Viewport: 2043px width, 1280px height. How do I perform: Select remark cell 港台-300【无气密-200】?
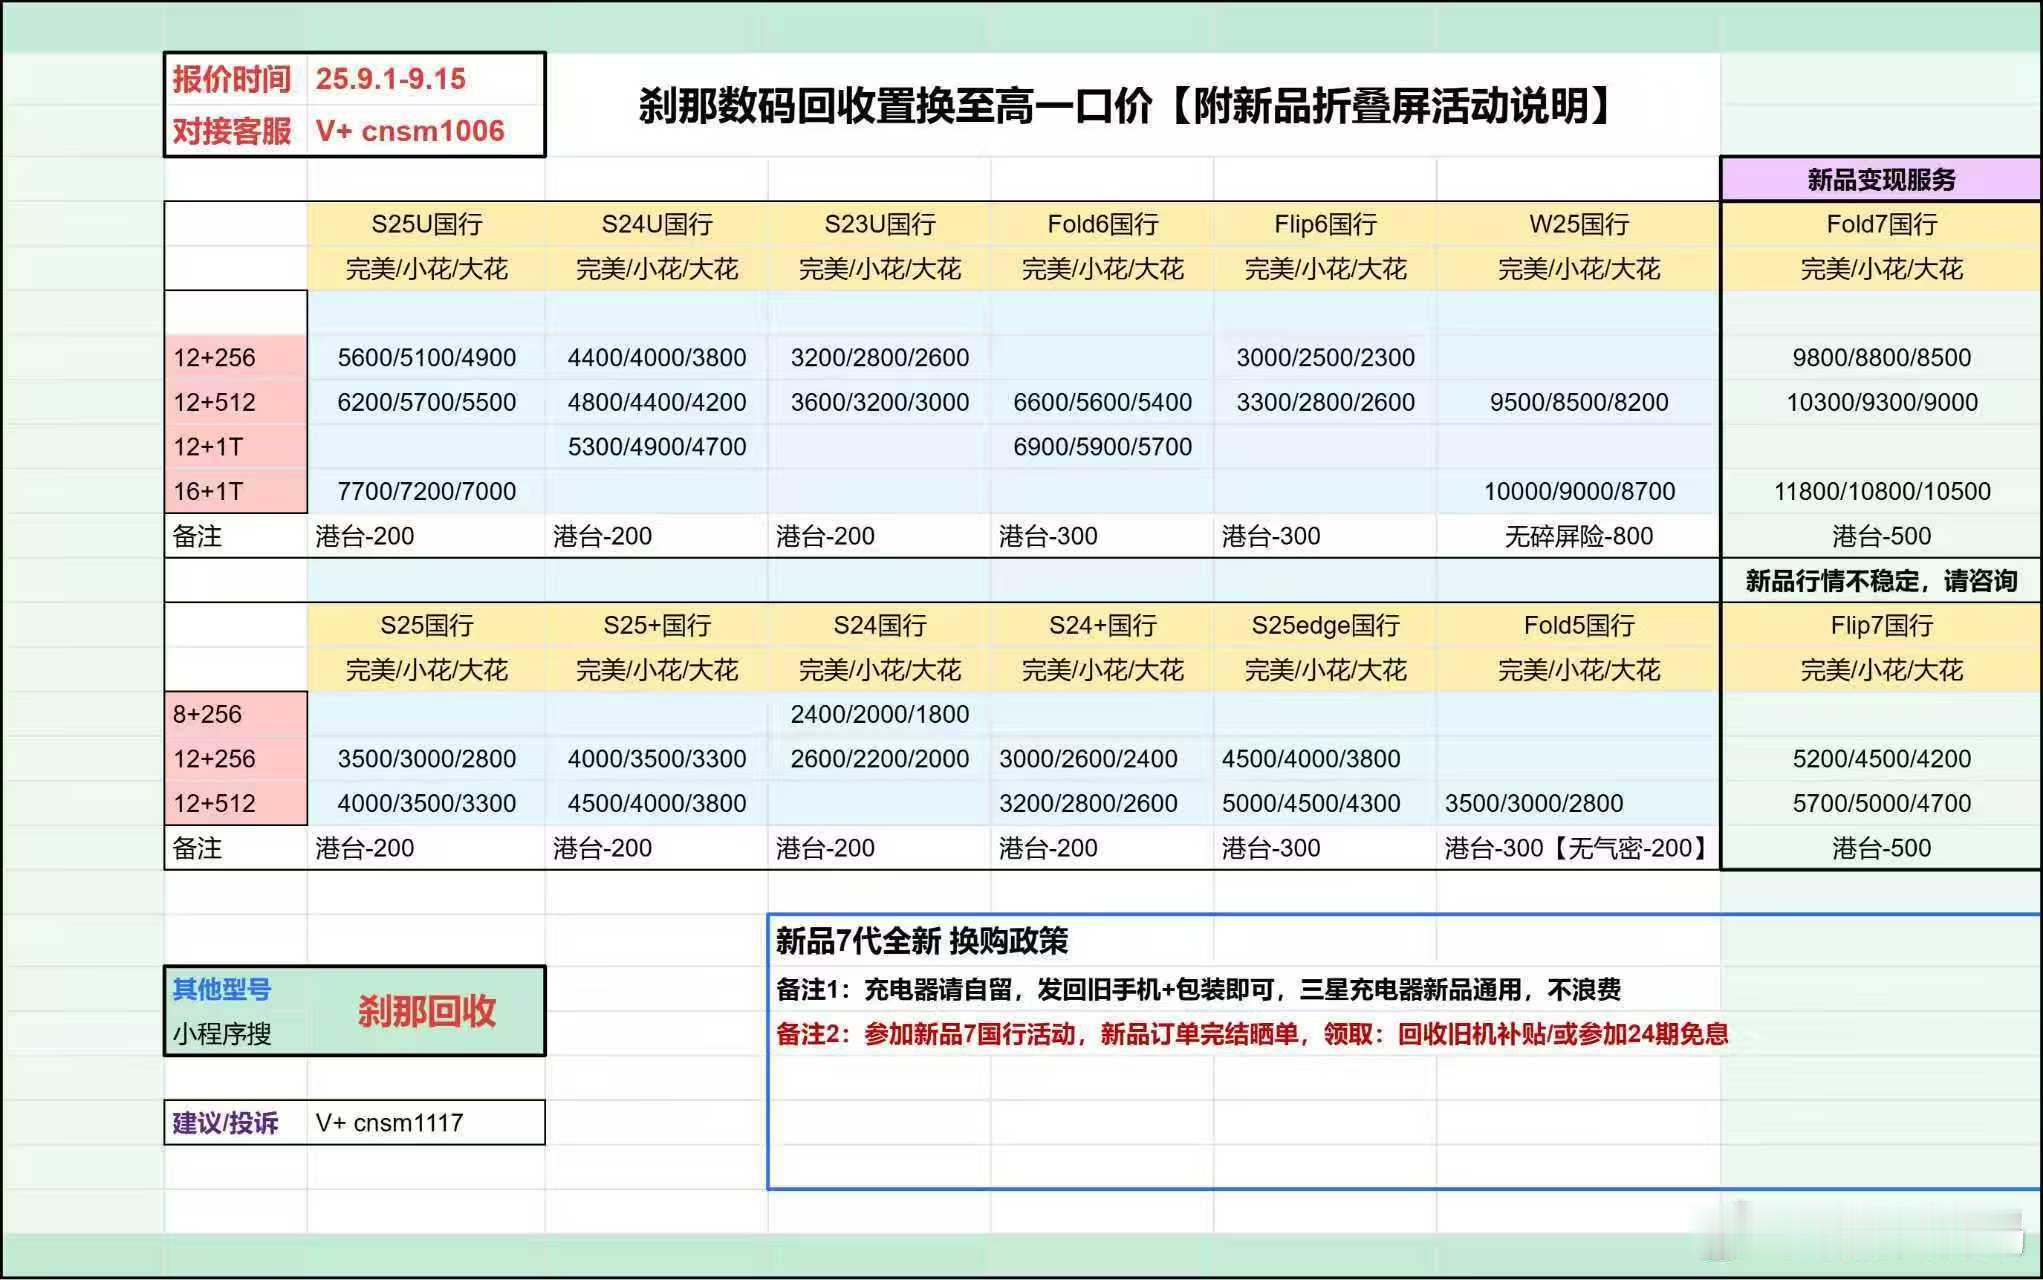(1579, 848)
